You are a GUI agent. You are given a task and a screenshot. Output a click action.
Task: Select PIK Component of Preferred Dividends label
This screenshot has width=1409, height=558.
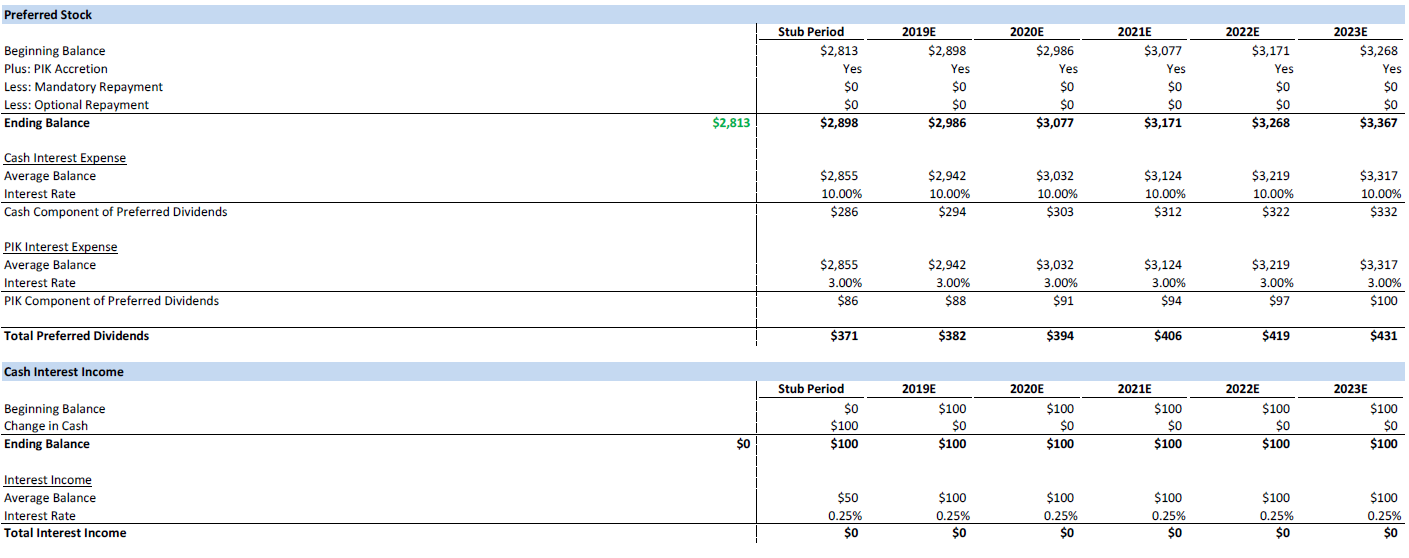pyautogui.click(x=111, y=301)
